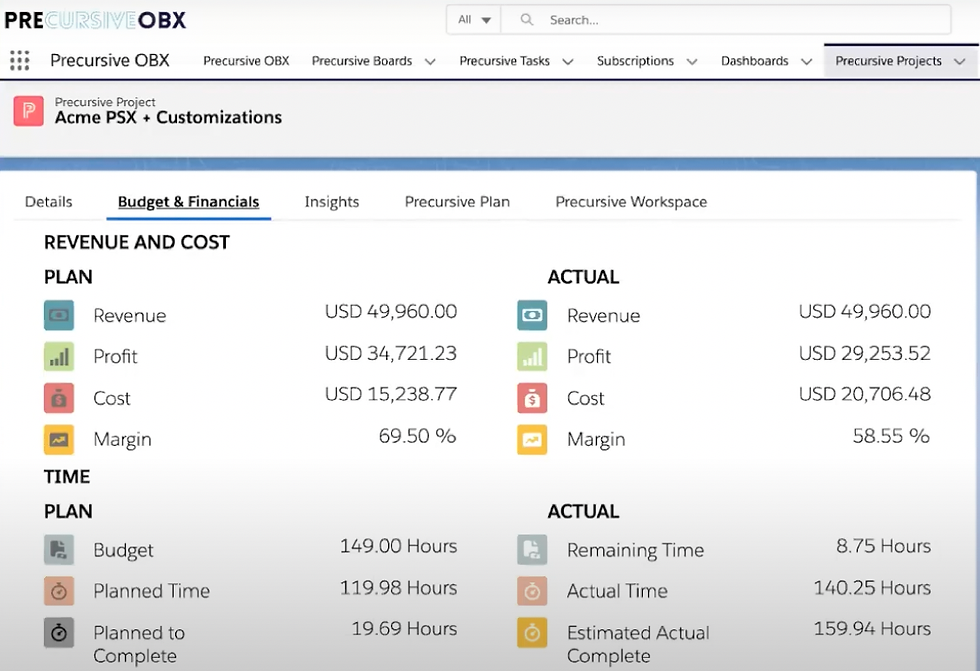Open the Subscriptions nav item
This screenshot has height=671, width=980.
635,61
